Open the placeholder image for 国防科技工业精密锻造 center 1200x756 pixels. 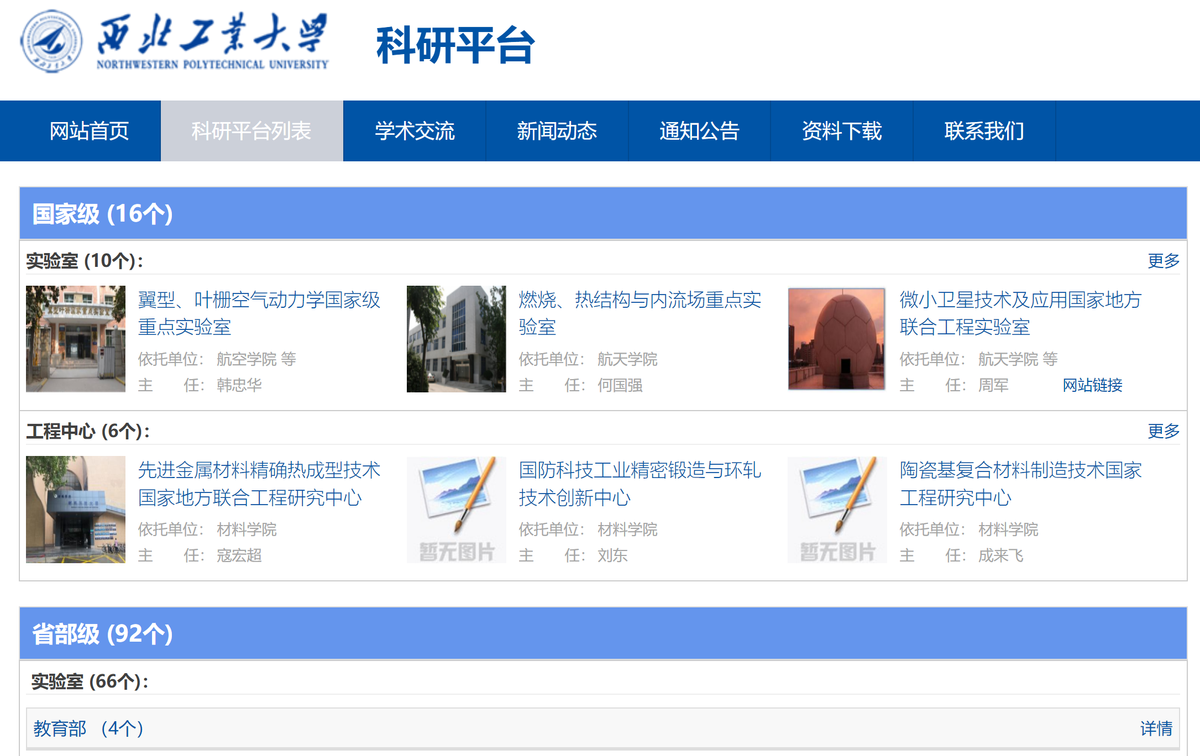coord(456,509)
